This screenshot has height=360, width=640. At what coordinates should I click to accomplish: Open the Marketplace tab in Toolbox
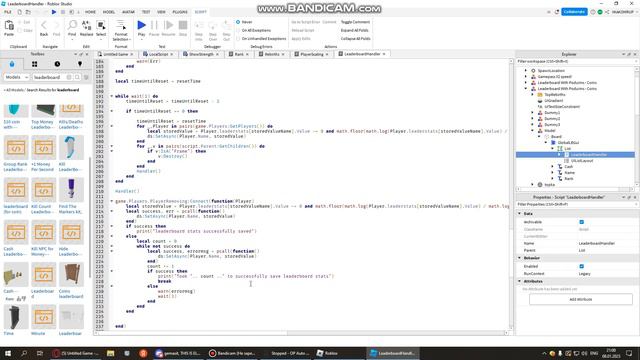pos(12,64)
